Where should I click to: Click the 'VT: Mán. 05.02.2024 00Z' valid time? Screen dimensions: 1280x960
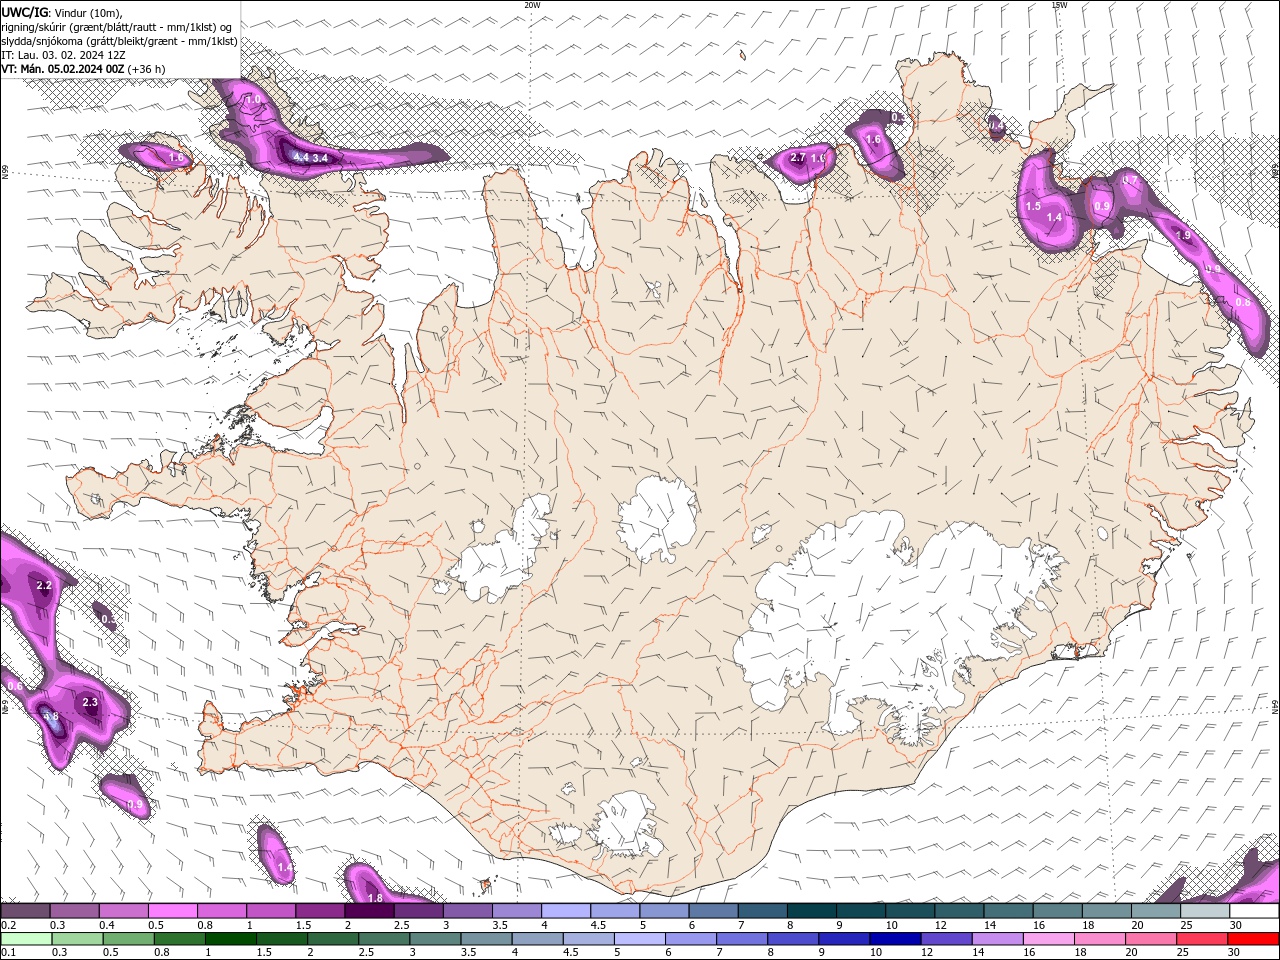(x=63, y=69)
